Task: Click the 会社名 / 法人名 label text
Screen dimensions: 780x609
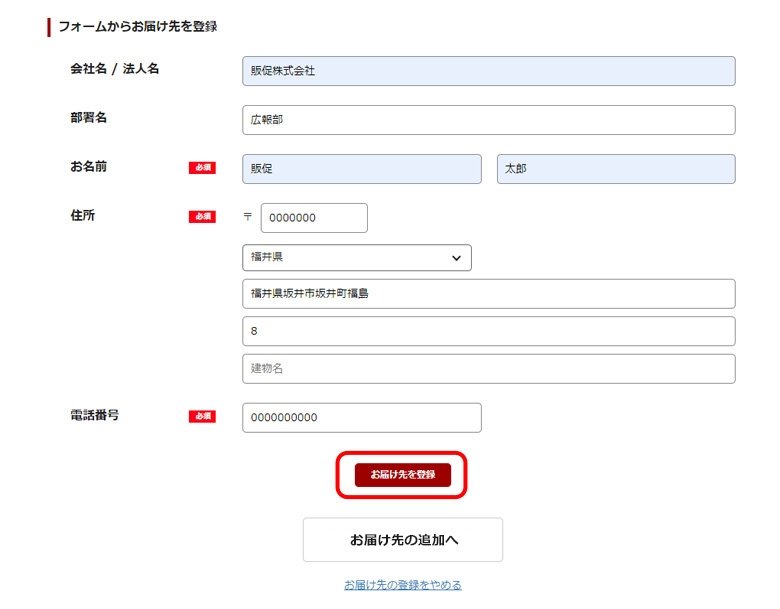Action: (114, 69)
